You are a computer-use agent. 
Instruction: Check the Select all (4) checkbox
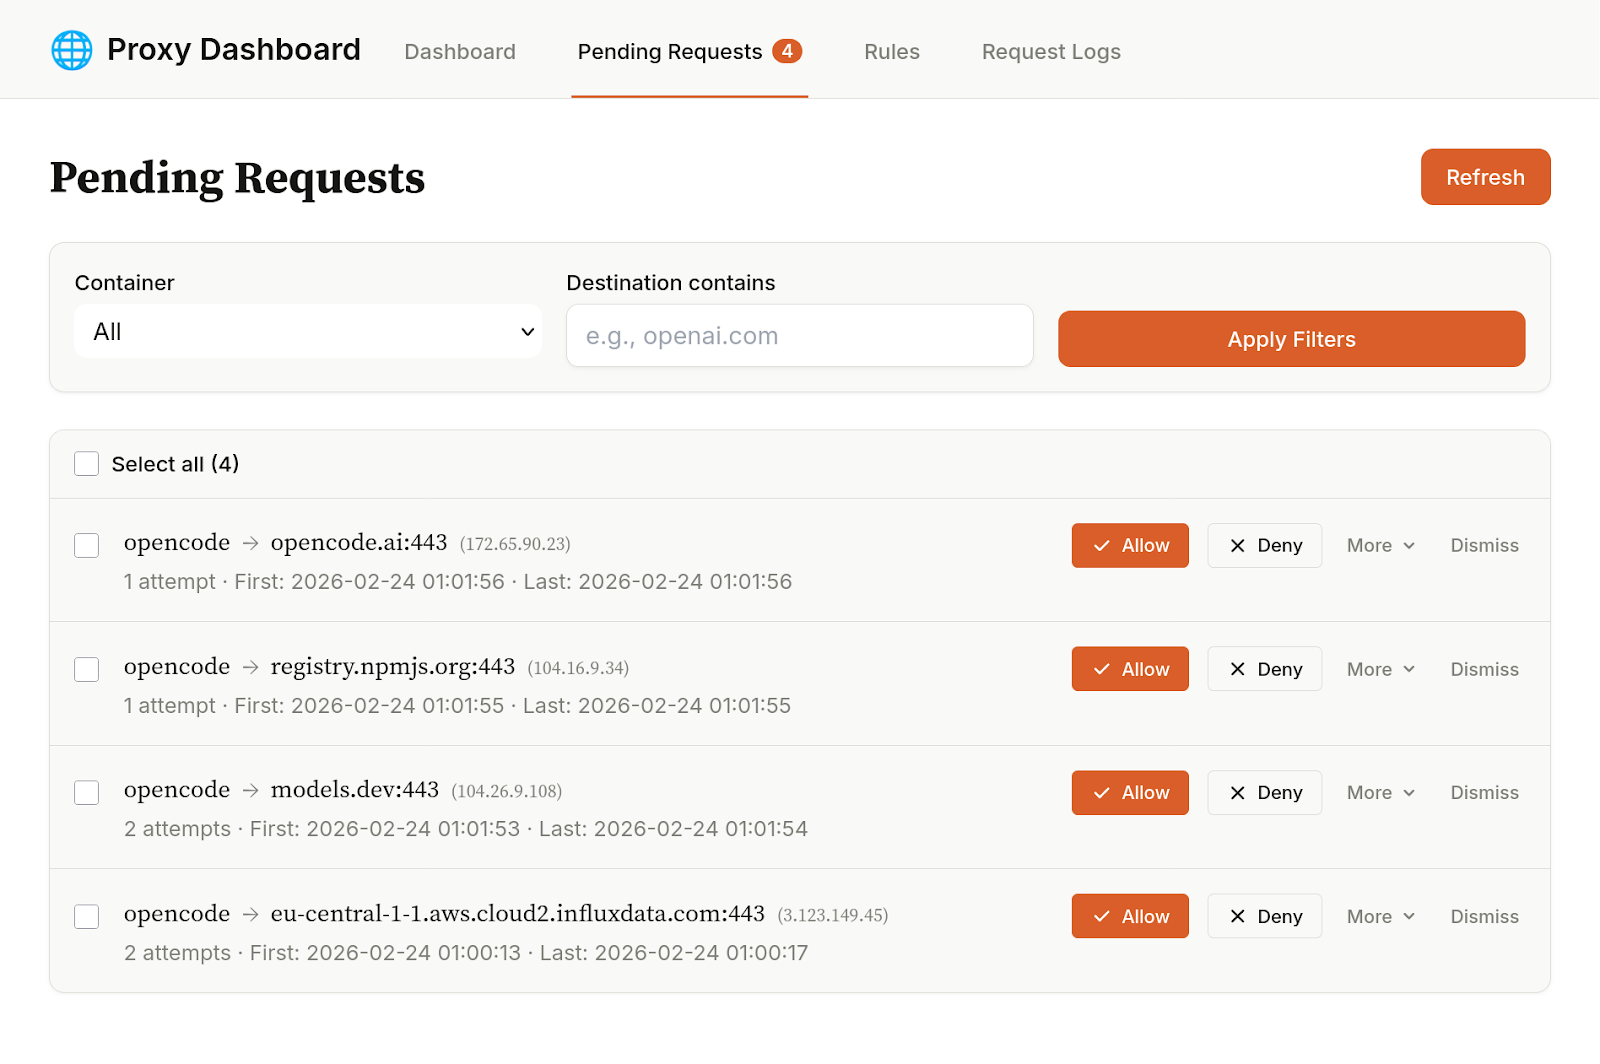87,464
